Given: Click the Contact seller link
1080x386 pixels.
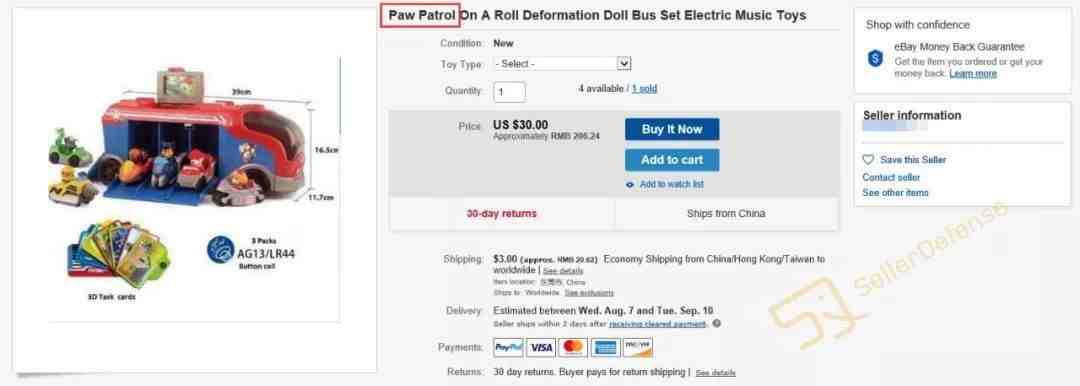Looking at the screenshot, I should [x=891, y=177].
